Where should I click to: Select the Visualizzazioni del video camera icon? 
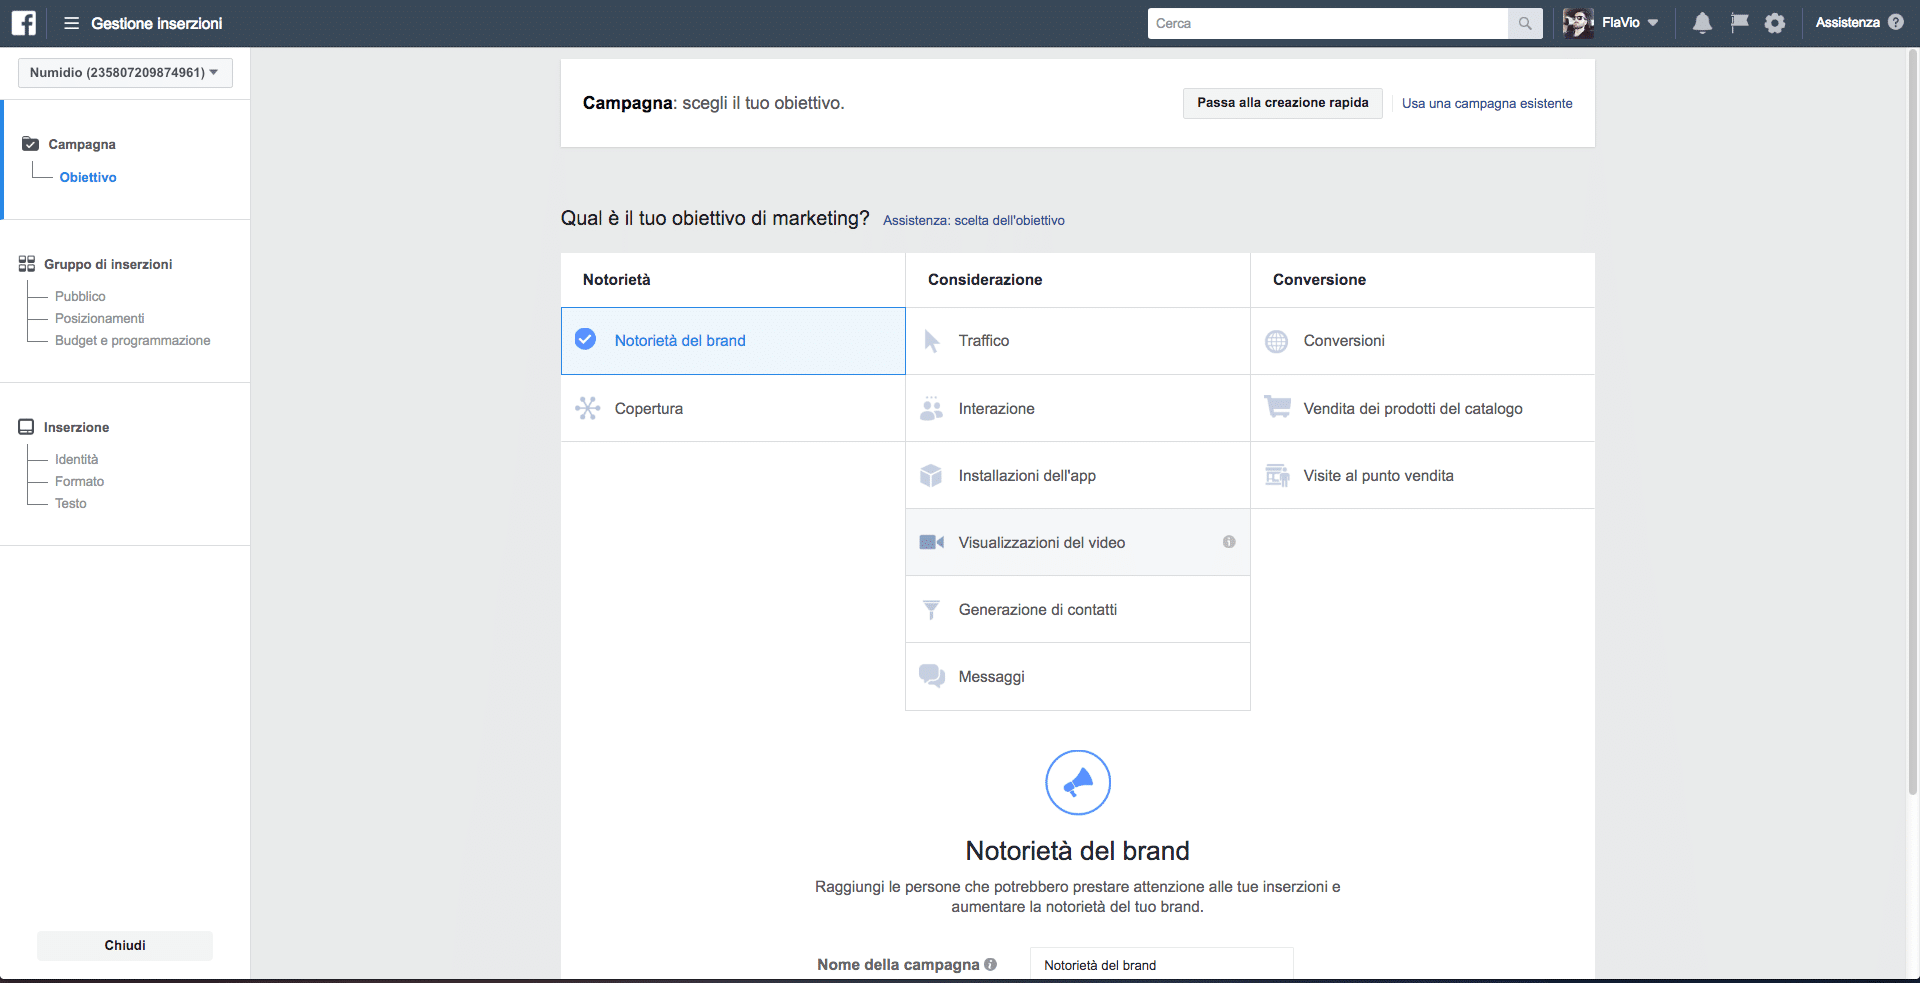[932, 542]
